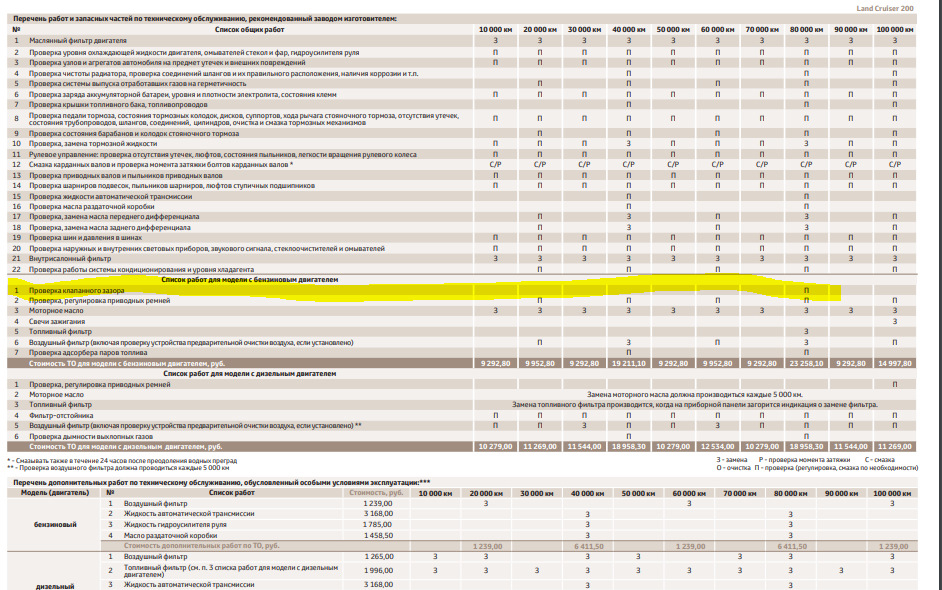Click the "Land Cruiser 200" title text
Viewport: 942px width, 590px height.
(884, 8)
